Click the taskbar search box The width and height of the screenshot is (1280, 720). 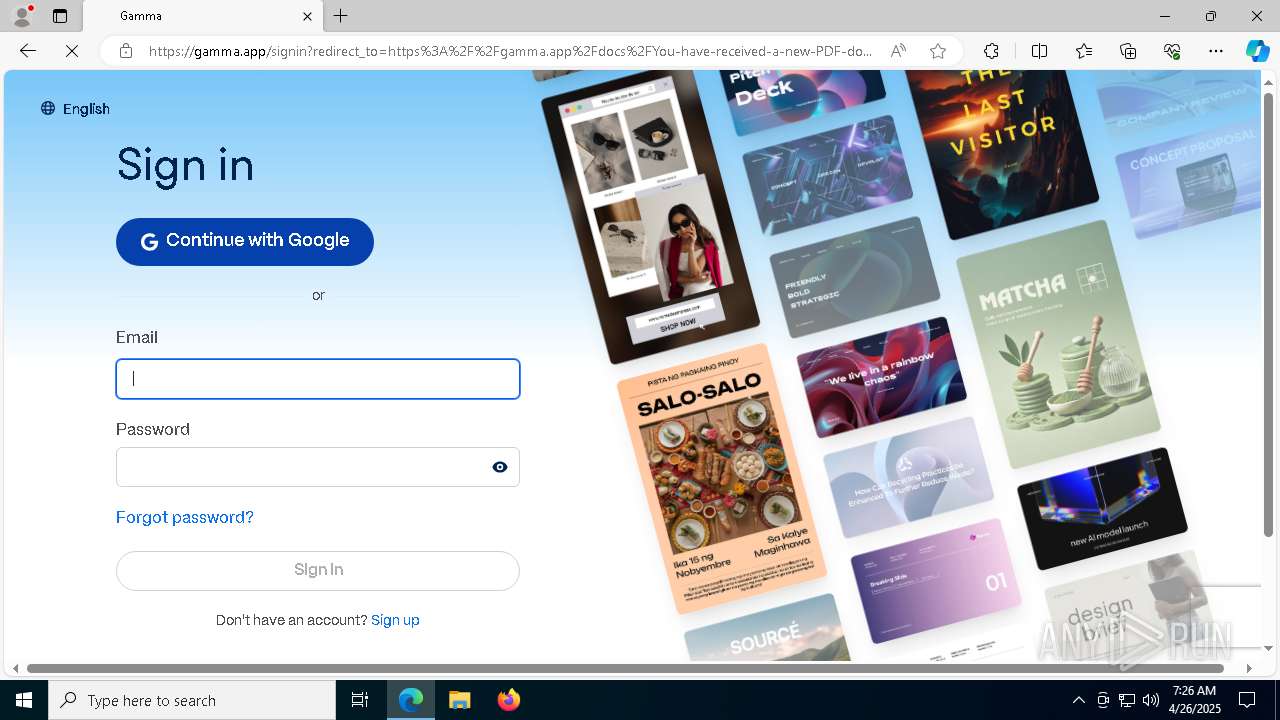(192, 700)
